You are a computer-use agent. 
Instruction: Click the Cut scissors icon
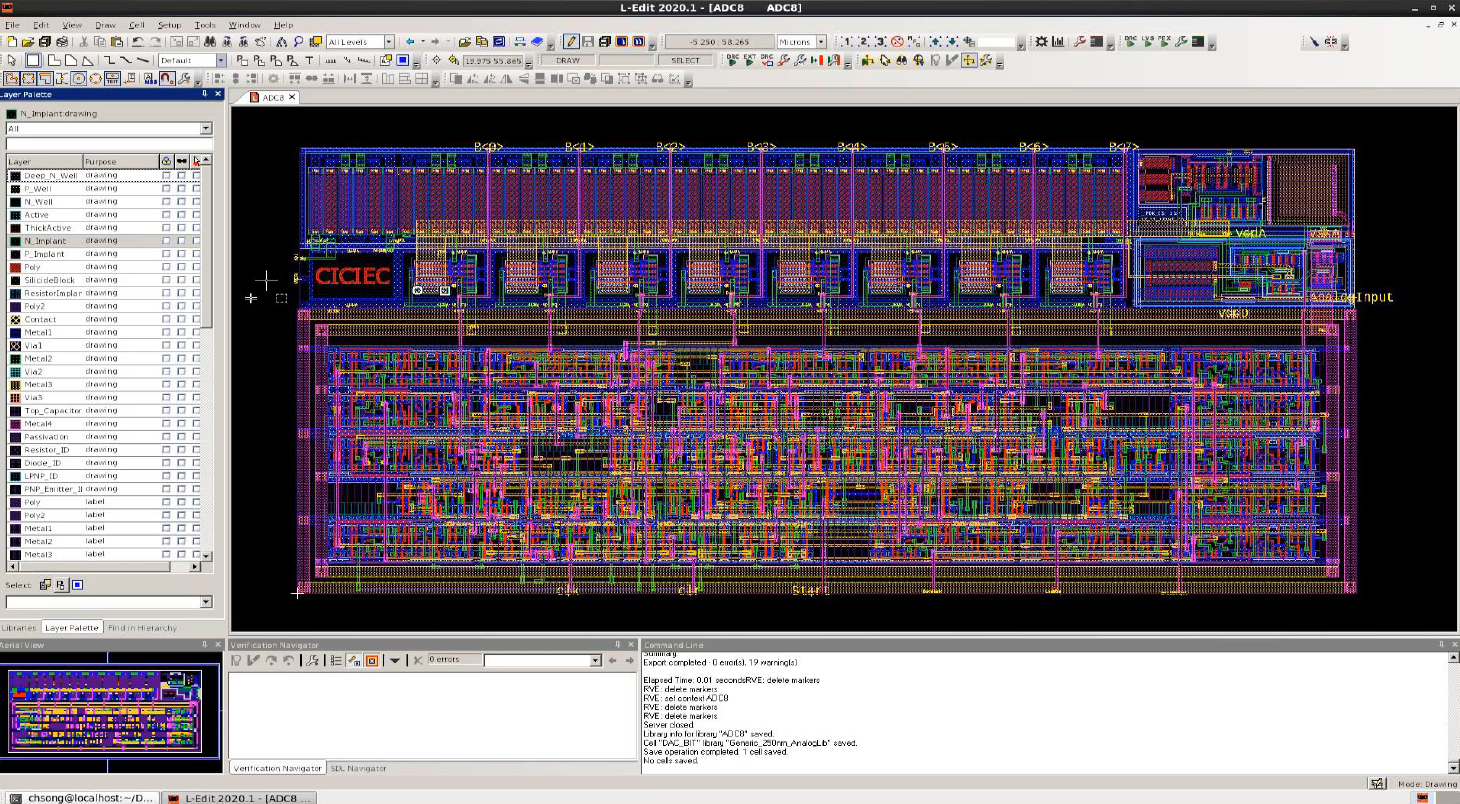point(84,42)
